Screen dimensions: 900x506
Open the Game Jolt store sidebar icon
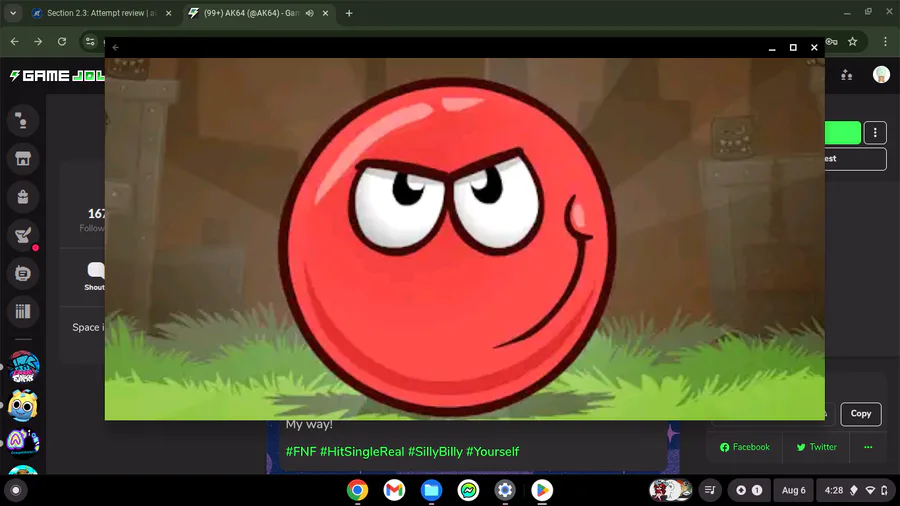(22, 159)
